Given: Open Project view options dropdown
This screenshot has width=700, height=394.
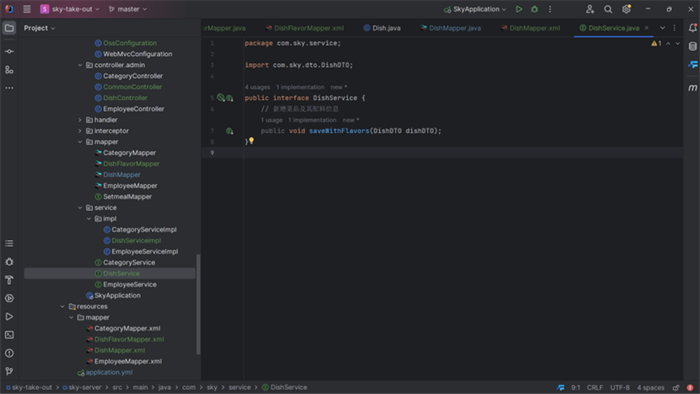Looking at the screenshot, I should [x=39, y=28].
